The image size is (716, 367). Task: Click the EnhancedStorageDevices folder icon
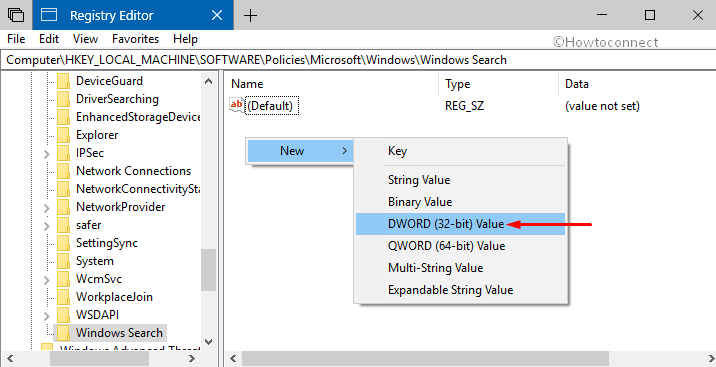point(63,117)
